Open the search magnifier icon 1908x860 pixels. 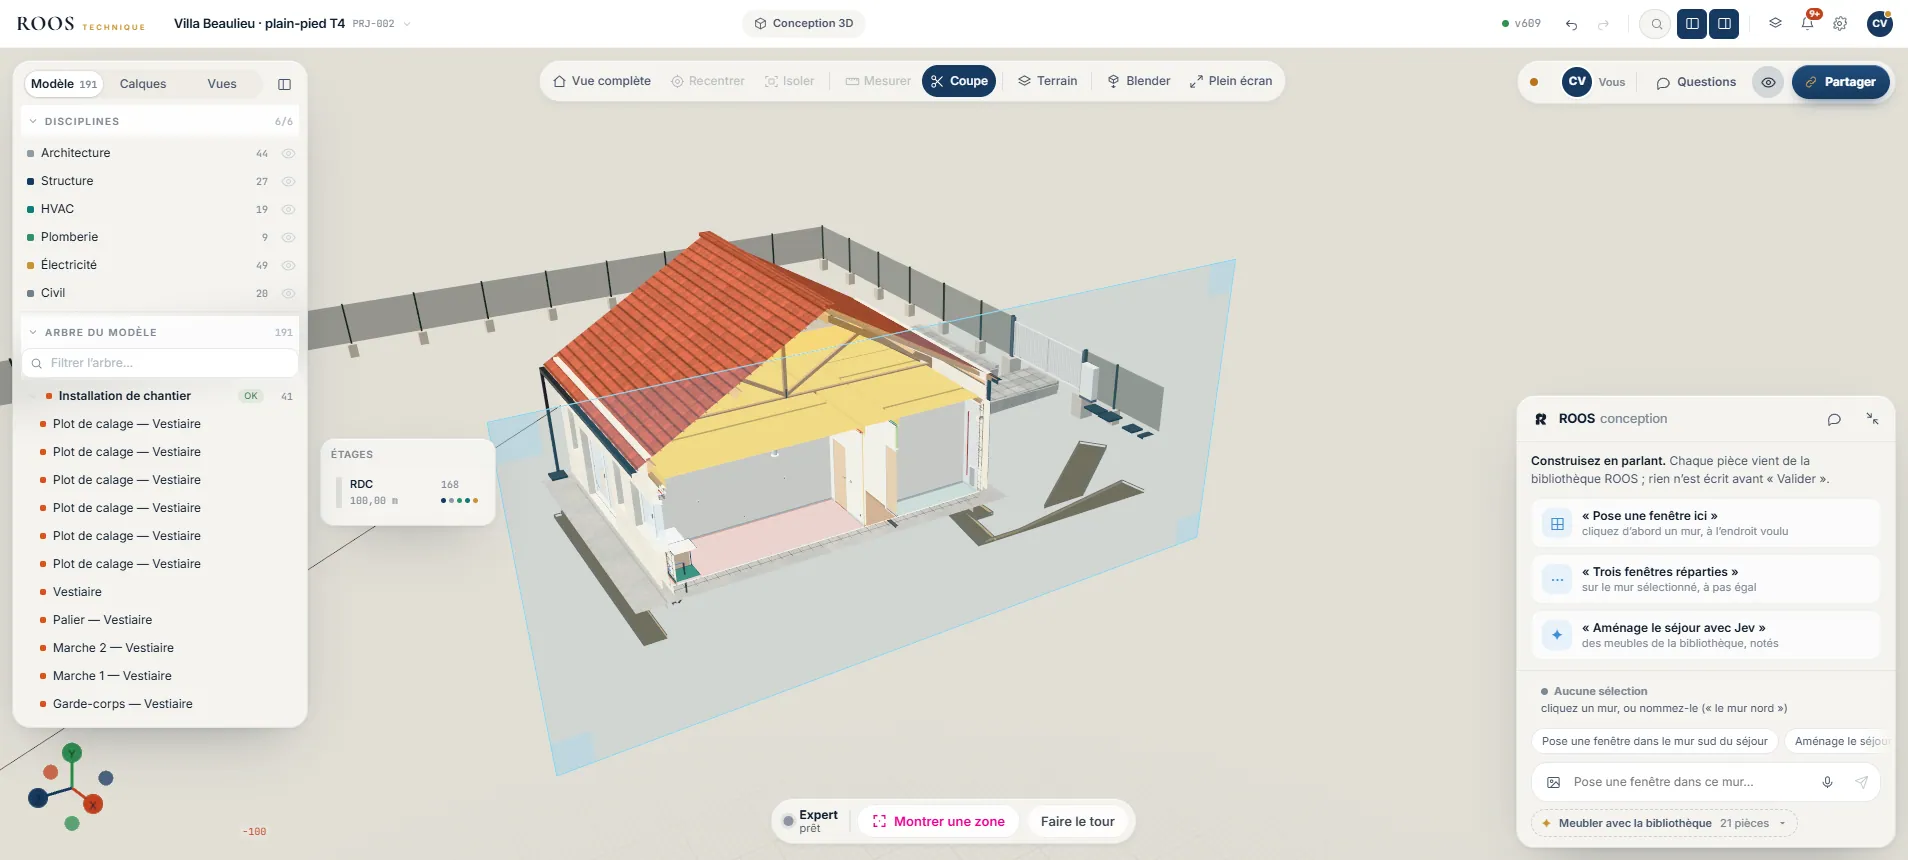pyautogui.click(x=1656, y=24)
